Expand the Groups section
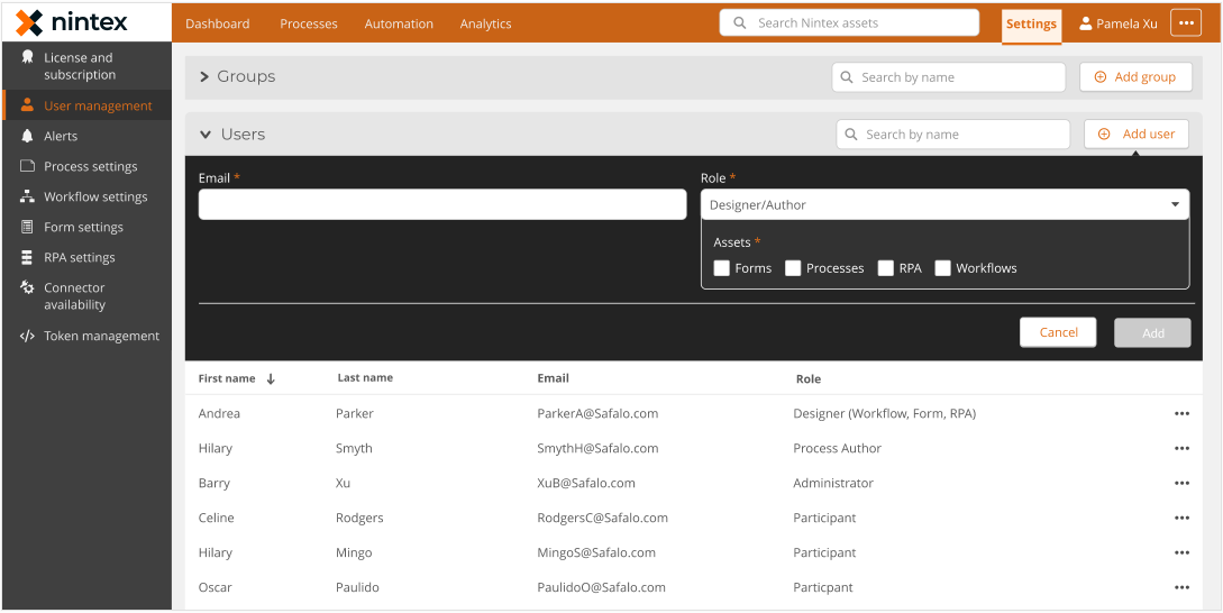Screen dimensions: 1223x613 point(204,77)
